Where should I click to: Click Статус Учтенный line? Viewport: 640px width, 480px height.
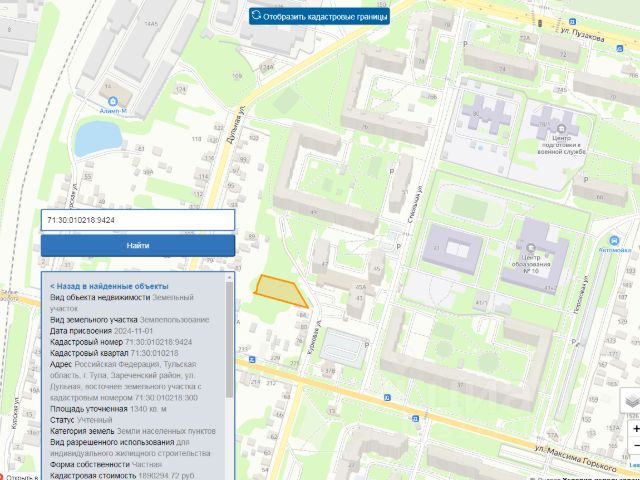(81, 420)
